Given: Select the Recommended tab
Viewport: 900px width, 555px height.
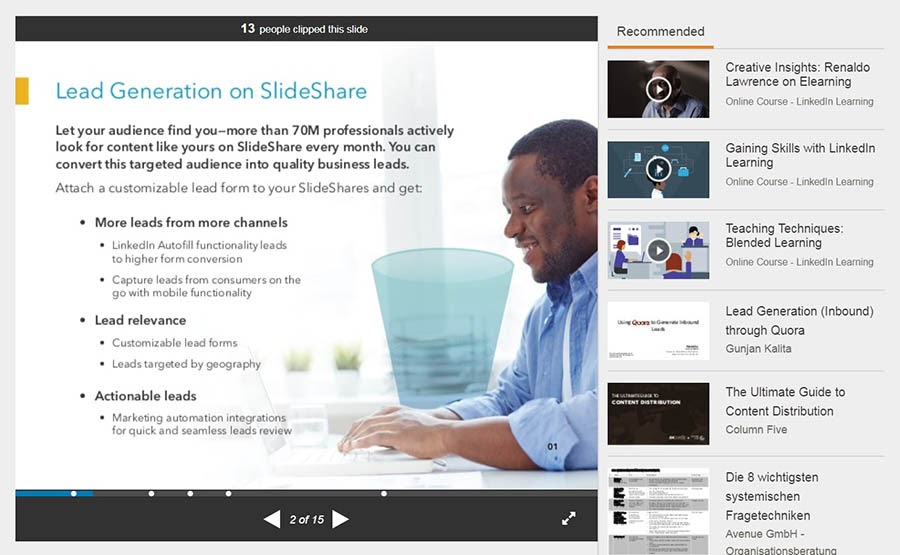Looking at the screenshot, I should coord(660,31).
